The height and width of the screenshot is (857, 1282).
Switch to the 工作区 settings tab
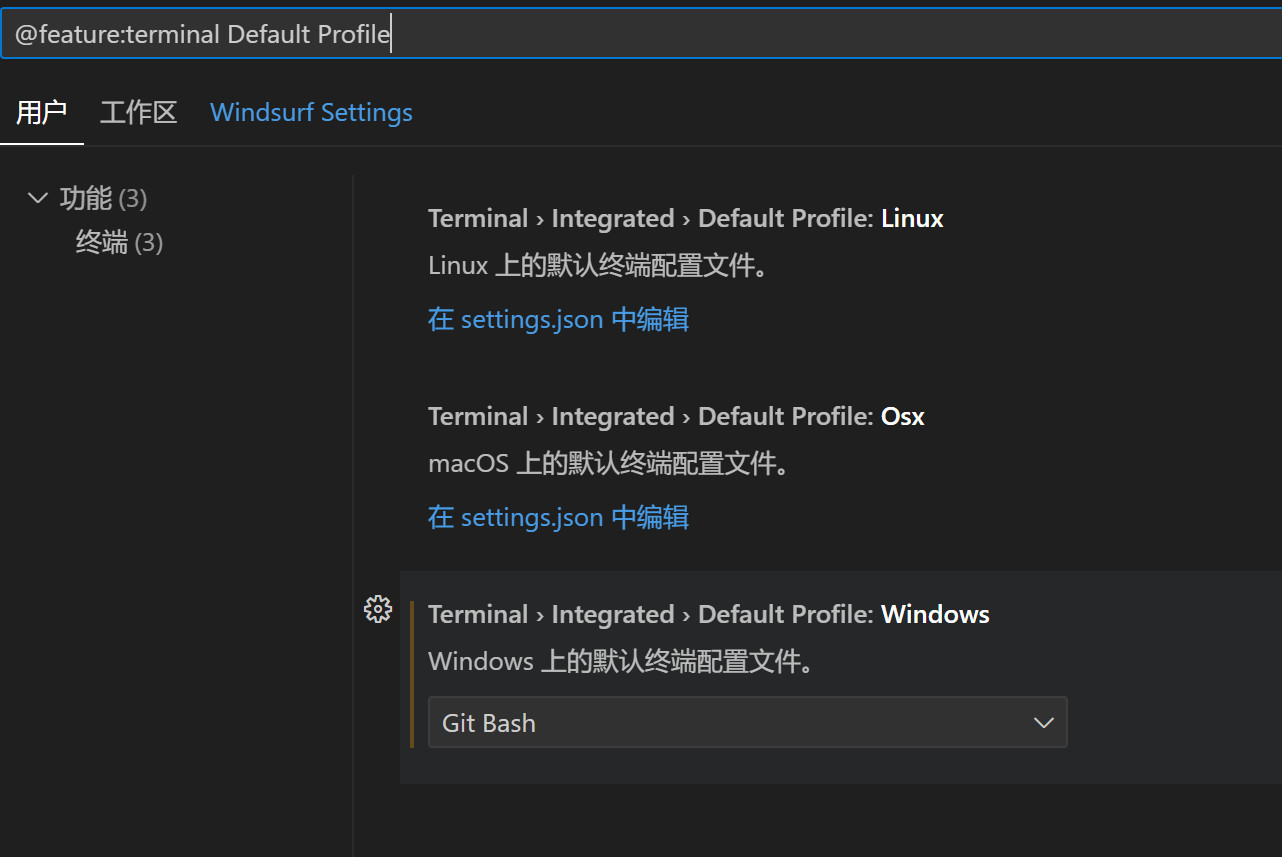click(138, 112)
